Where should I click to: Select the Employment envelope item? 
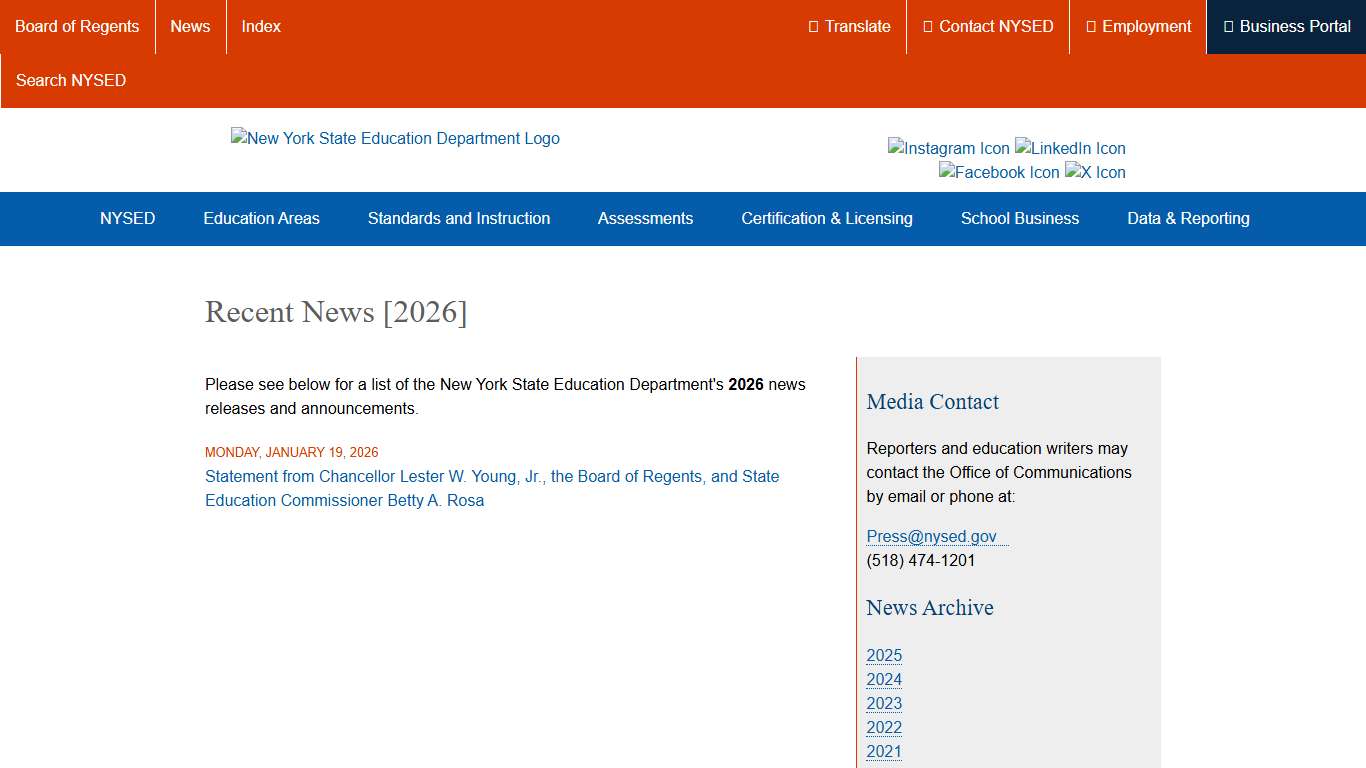pyautogui.click(x=1139, y=27)
